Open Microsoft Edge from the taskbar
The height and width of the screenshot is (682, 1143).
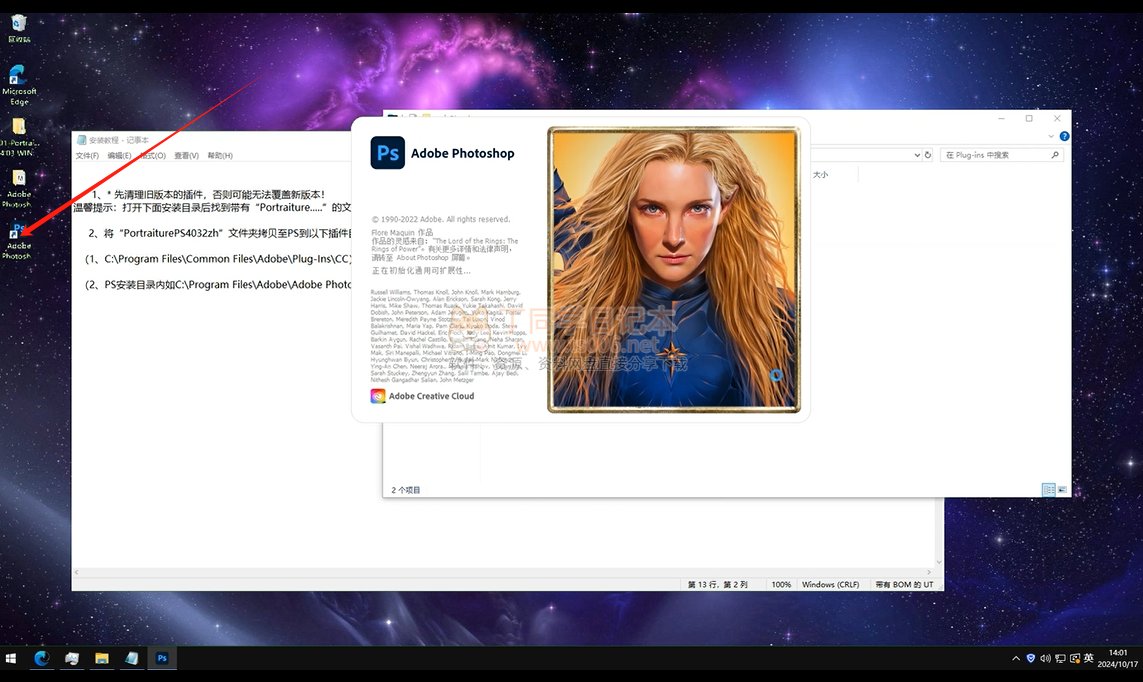[42, 658]
